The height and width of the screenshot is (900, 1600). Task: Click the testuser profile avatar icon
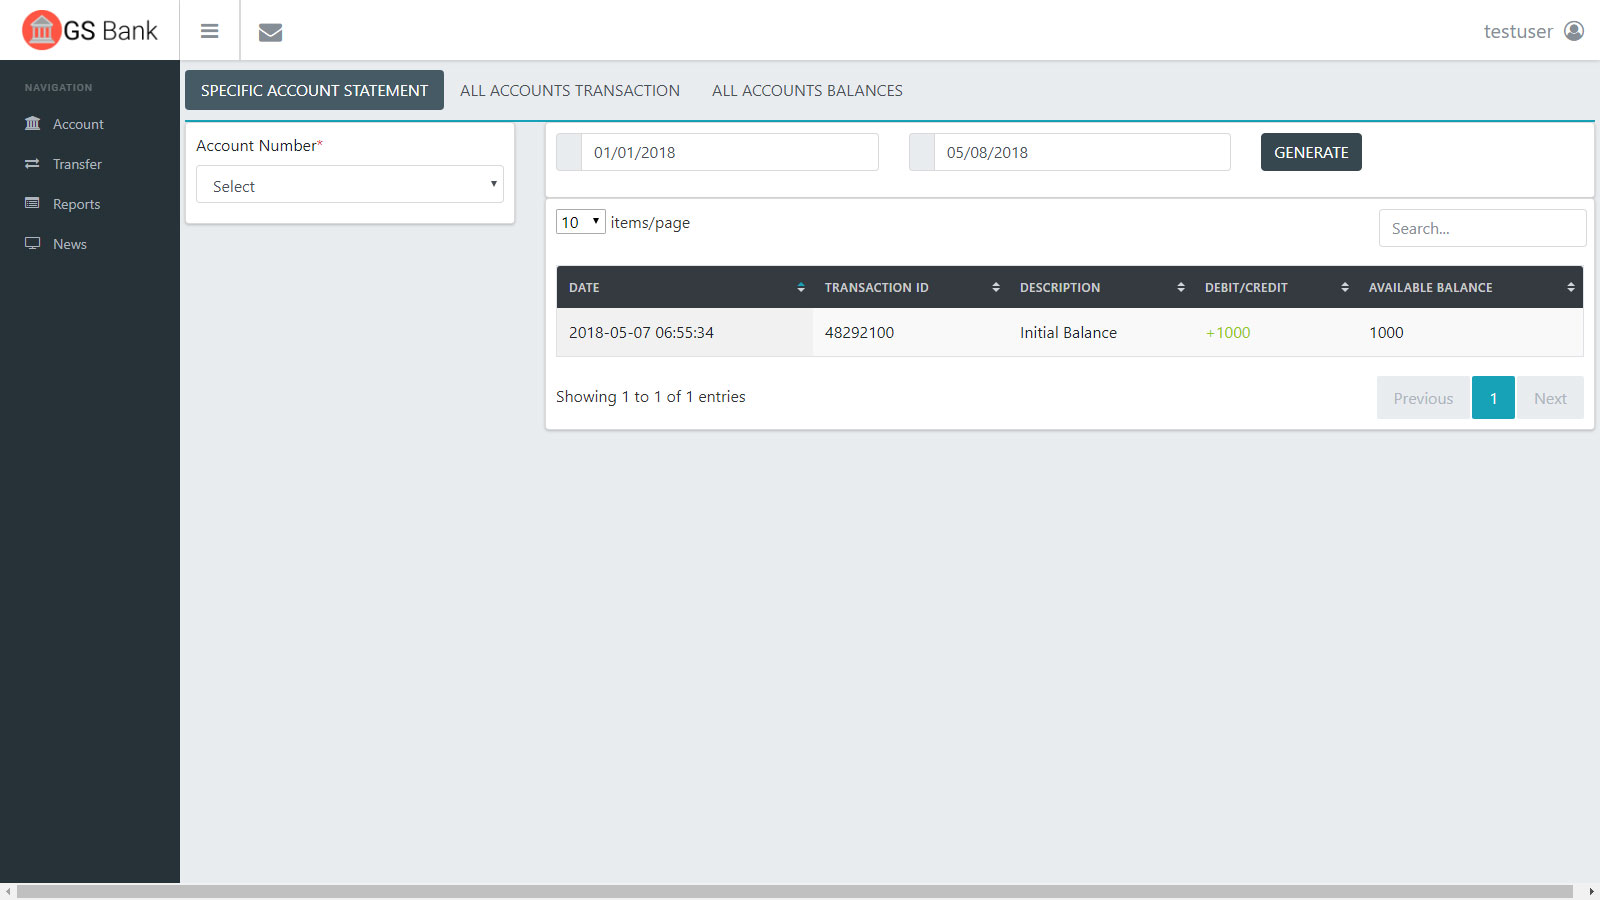(x=1574, y=31)
